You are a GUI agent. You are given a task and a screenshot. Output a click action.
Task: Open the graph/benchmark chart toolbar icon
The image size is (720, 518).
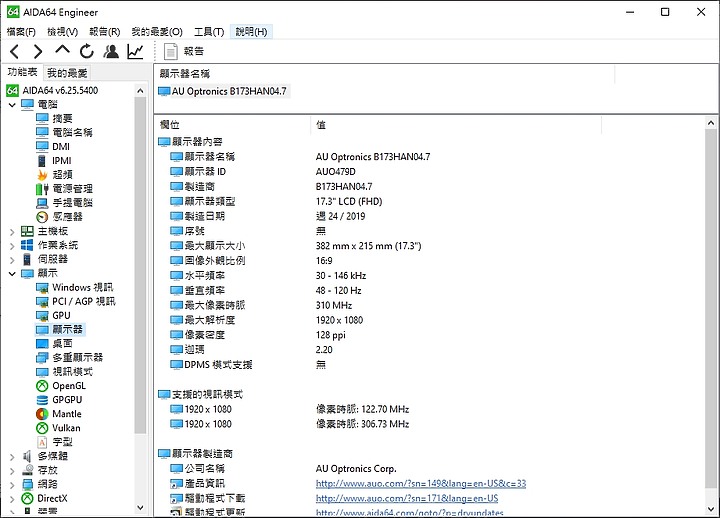135,51
